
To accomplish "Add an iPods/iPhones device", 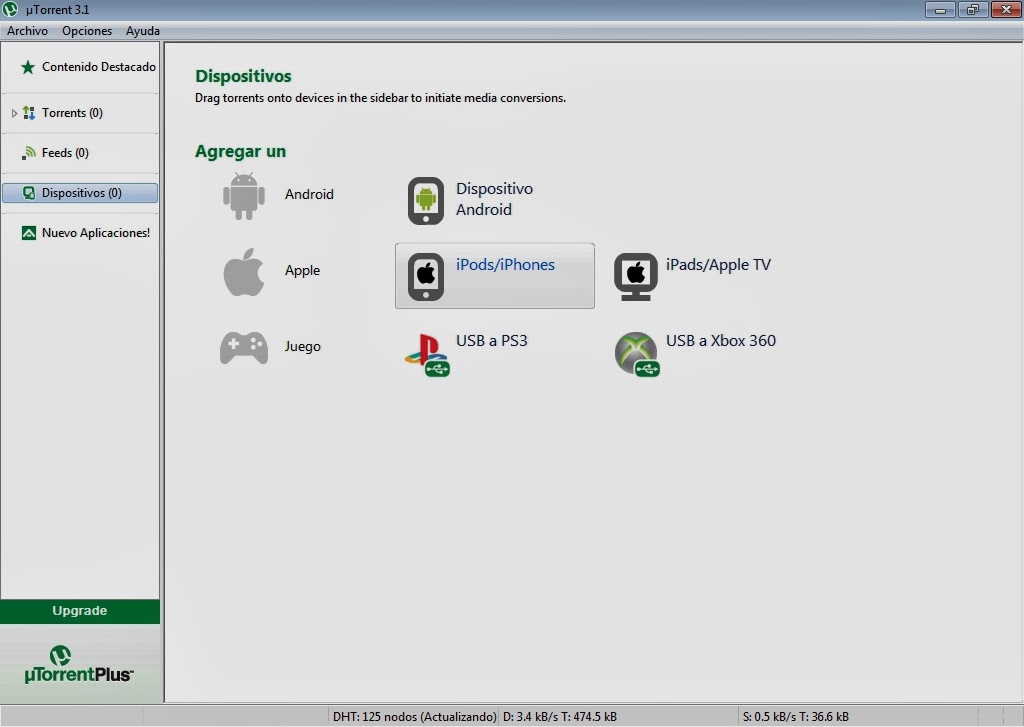I will coord(494,276).
